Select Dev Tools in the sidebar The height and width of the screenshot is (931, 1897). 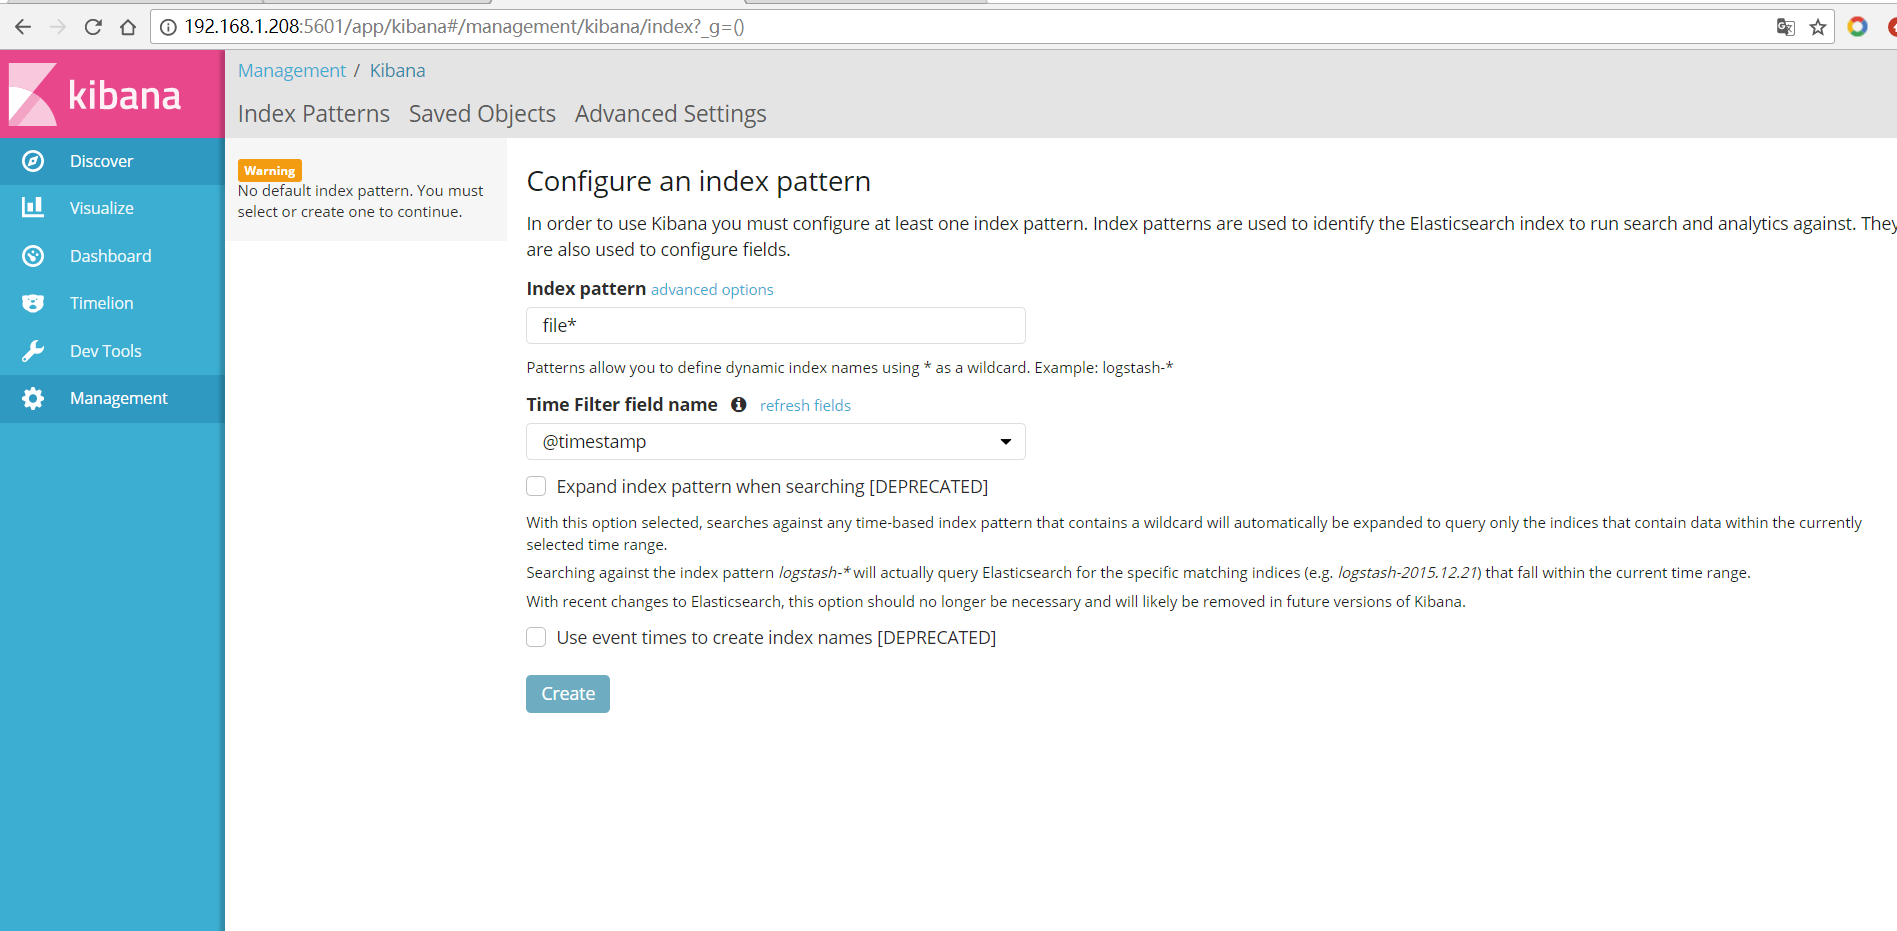112,351
